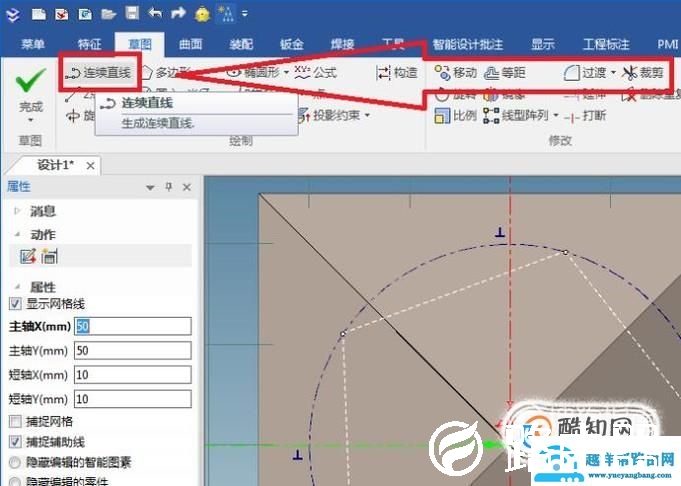
Task: Switch to the 装配 ribbon tab
Action: (x=241, y=44)
